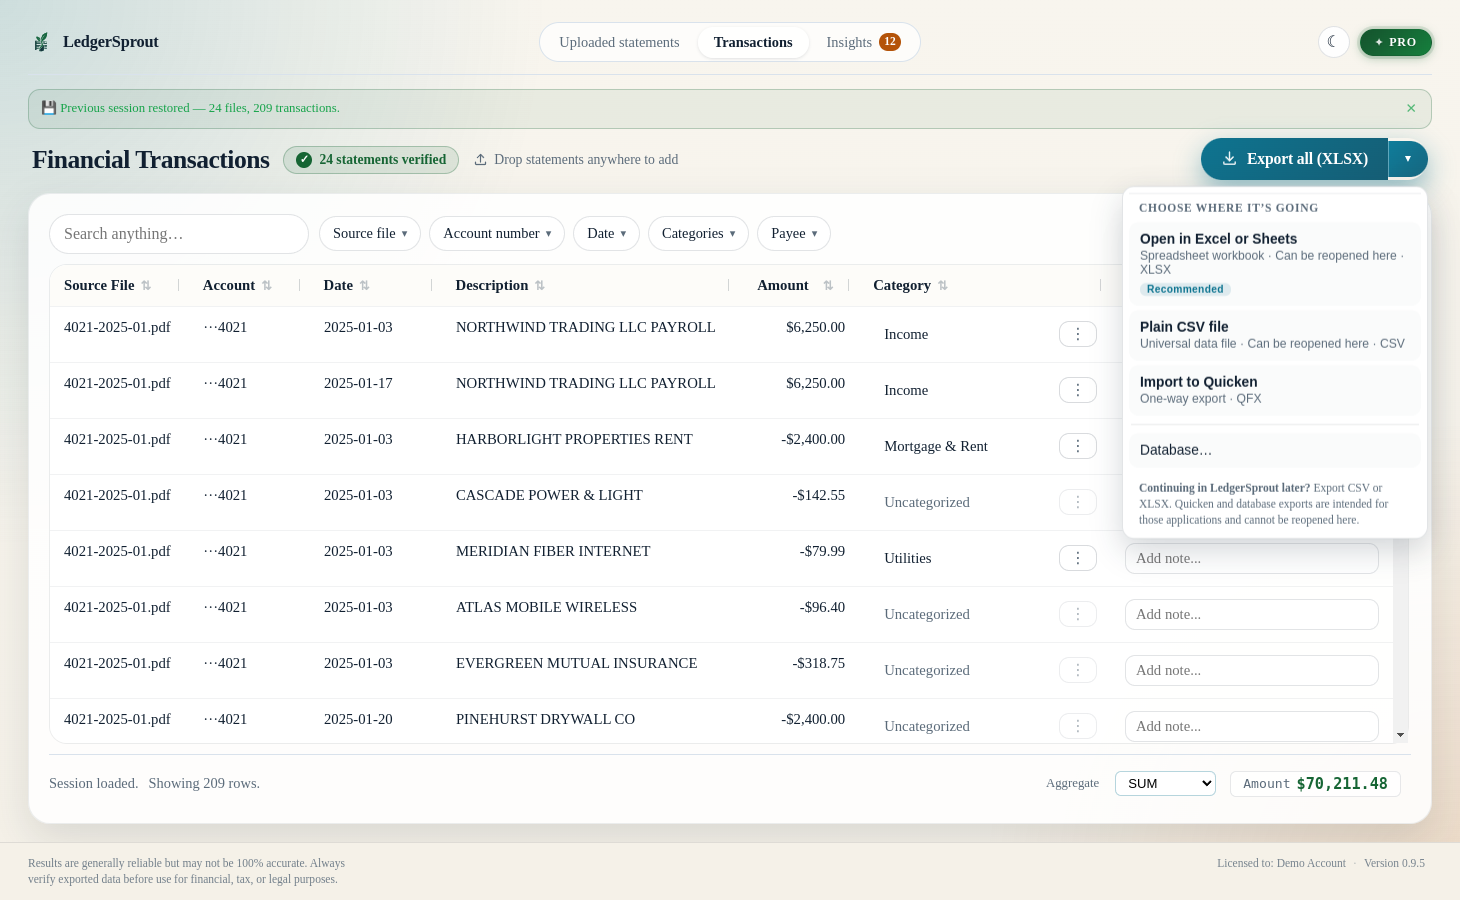Image resolution: width=1460 pixels, height=900 pixels.
Task: Open the Insights tab
Action: [863, 42]
